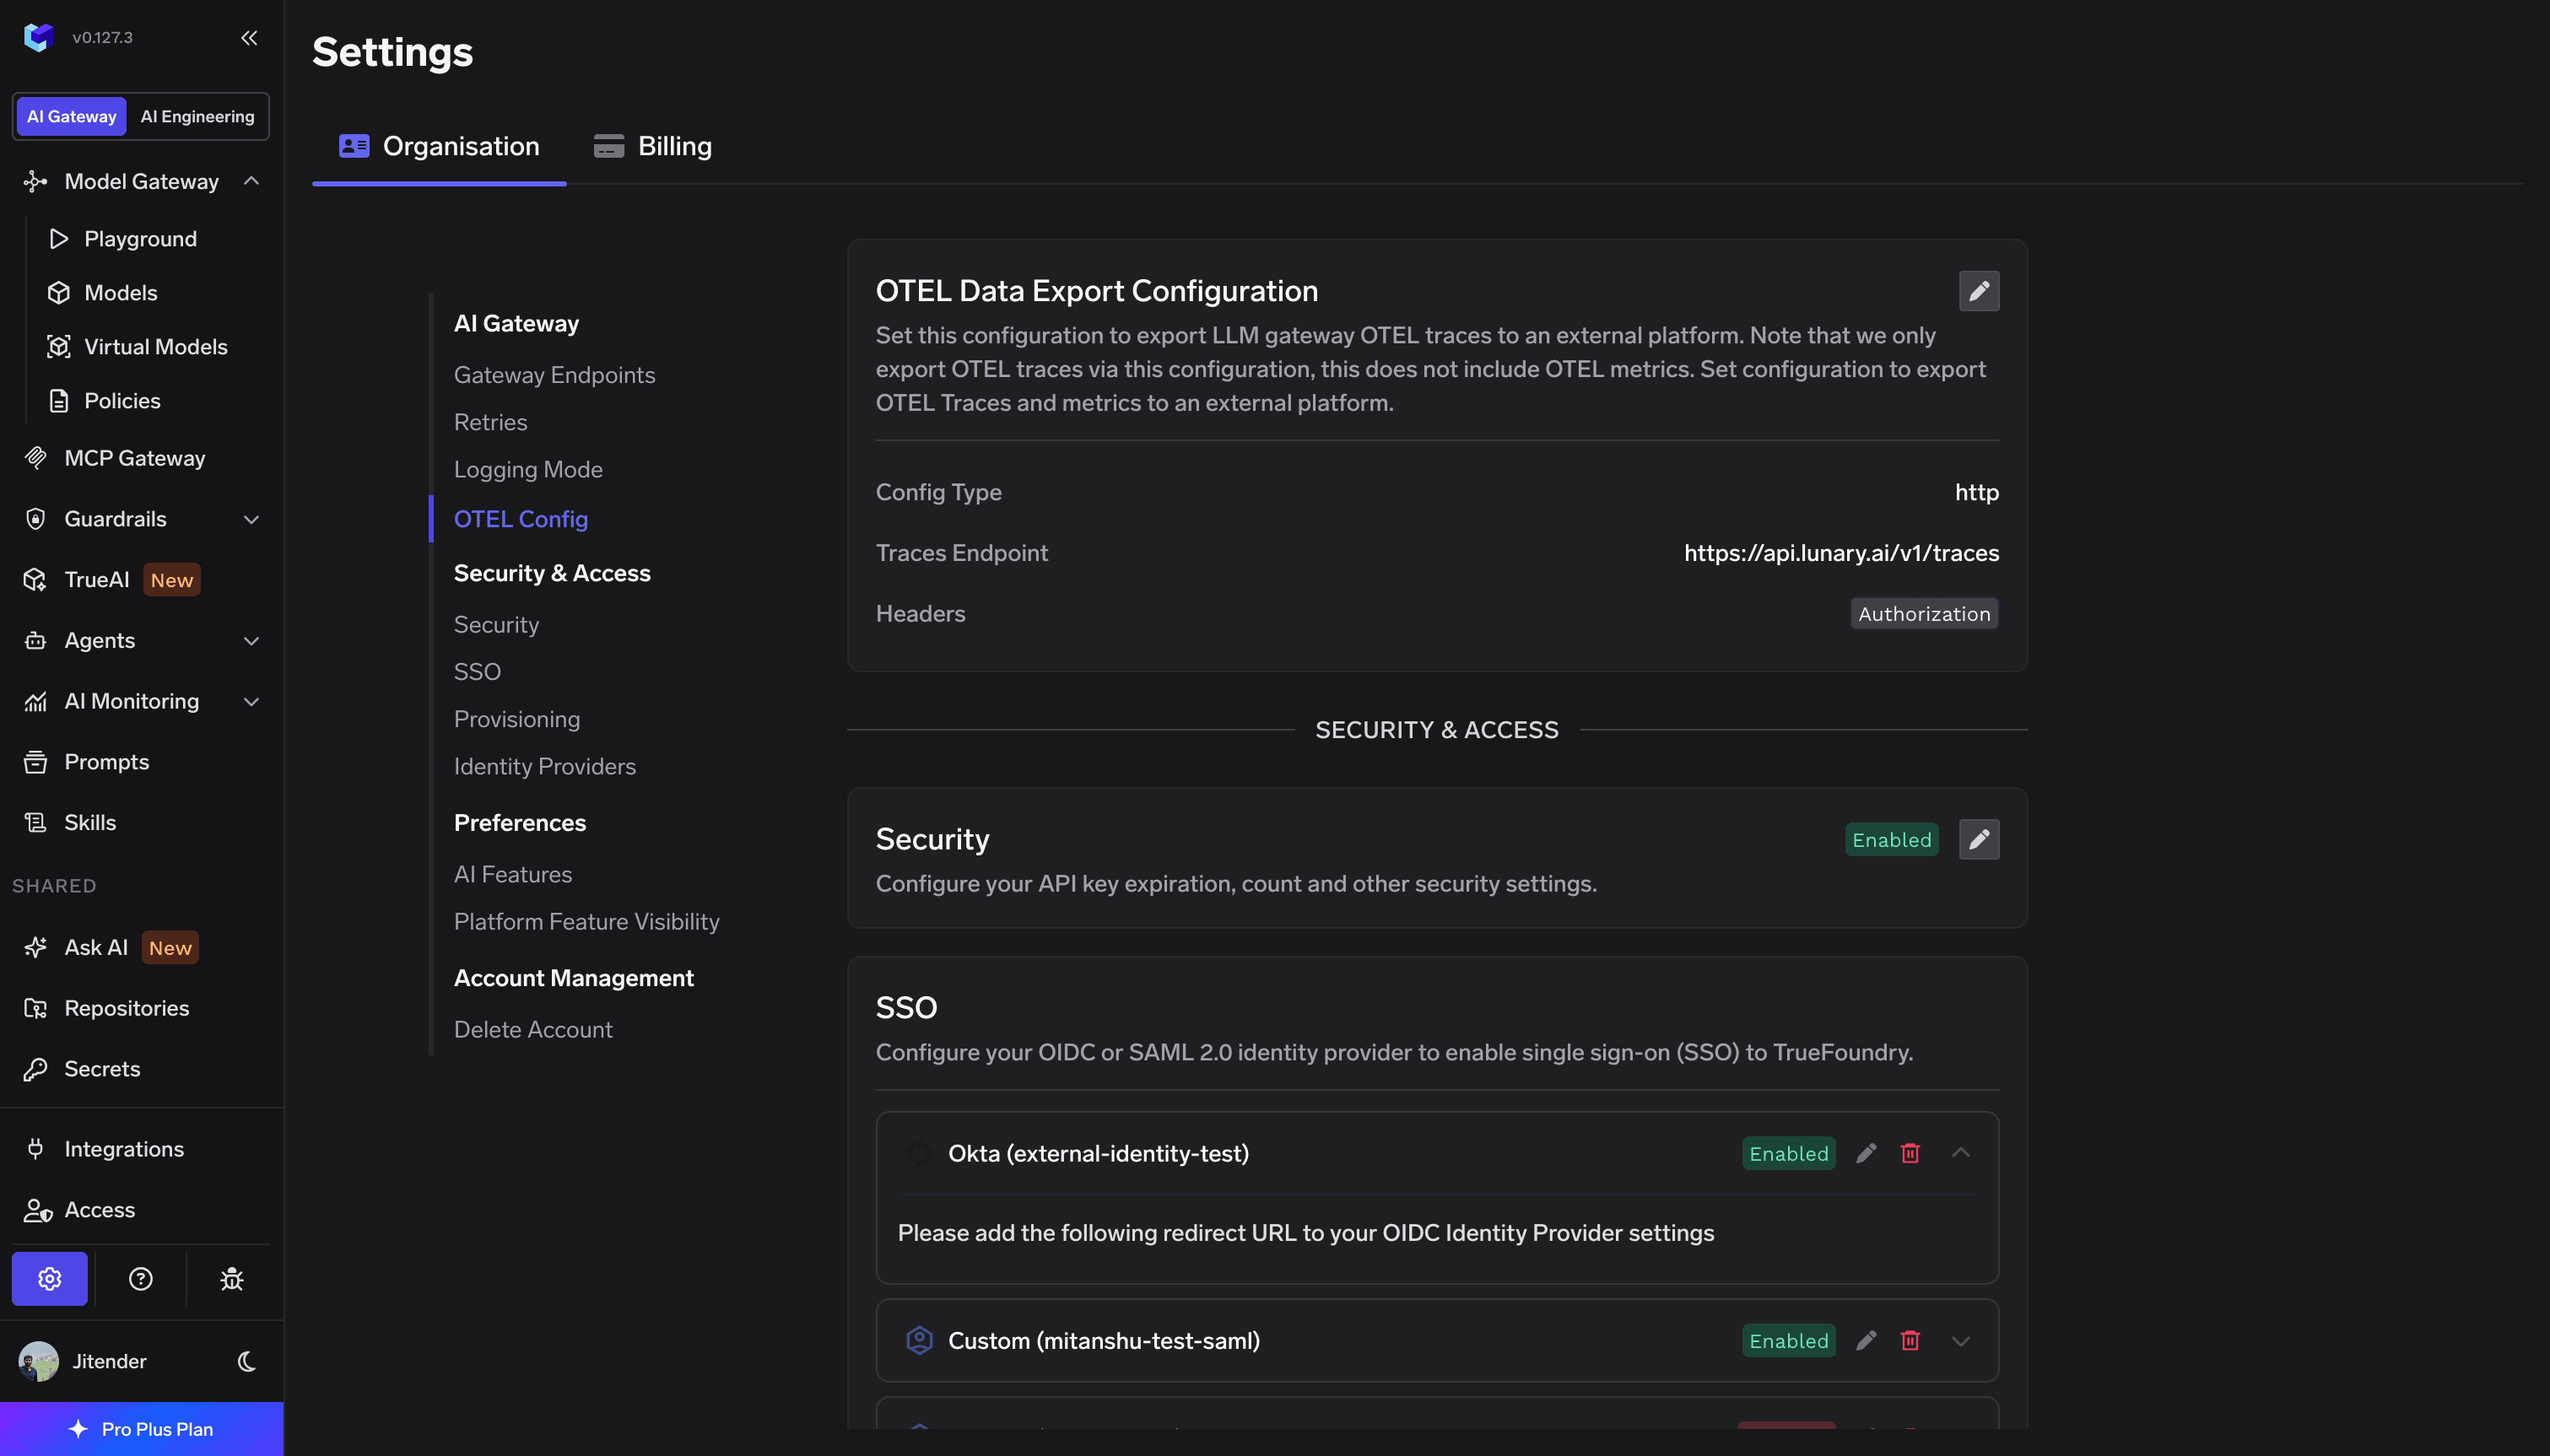The width and height of the screenshot is (2550, 1456).
Task: Delete Custom mitanshu-test-saml provider
Action: (x=1910, y=1341)
